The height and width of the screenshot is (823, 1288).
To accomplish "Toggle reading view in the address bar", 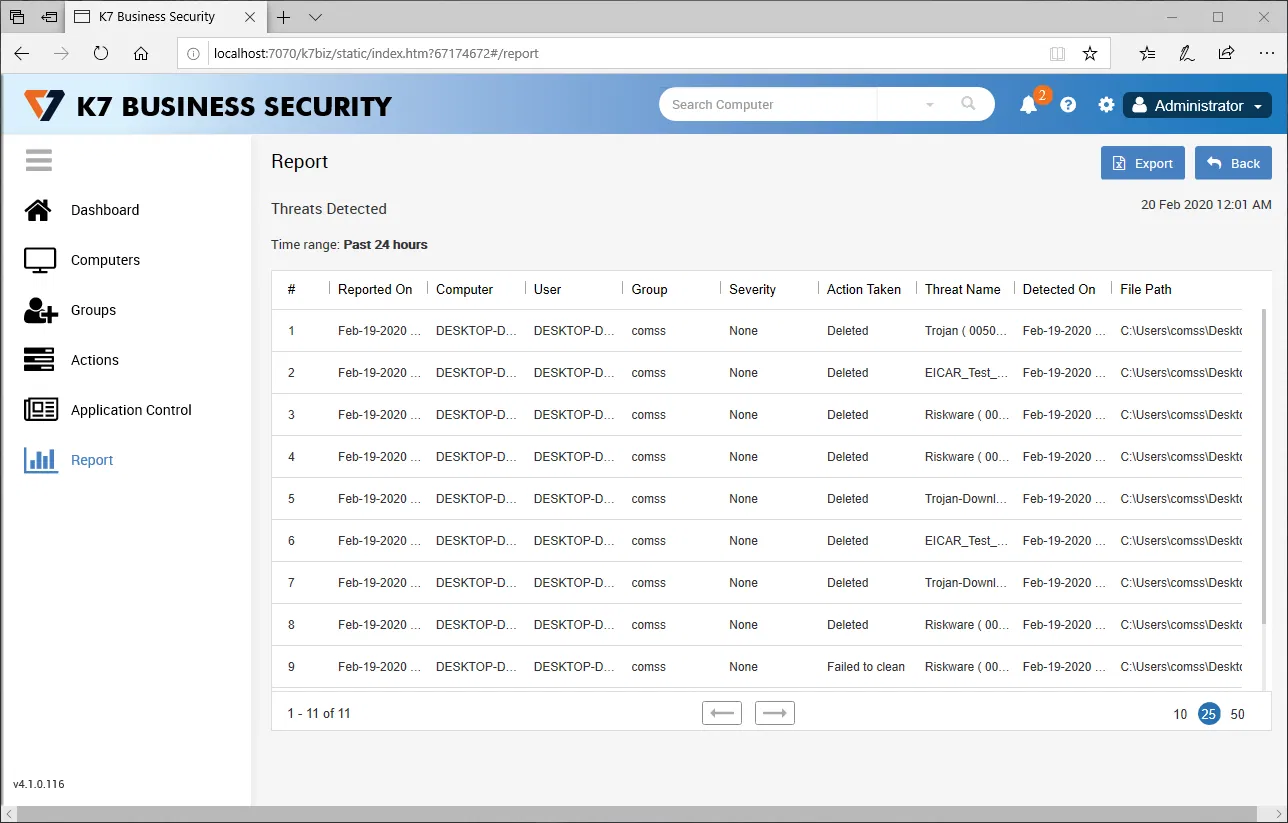I will click(x=1057, y=54).
